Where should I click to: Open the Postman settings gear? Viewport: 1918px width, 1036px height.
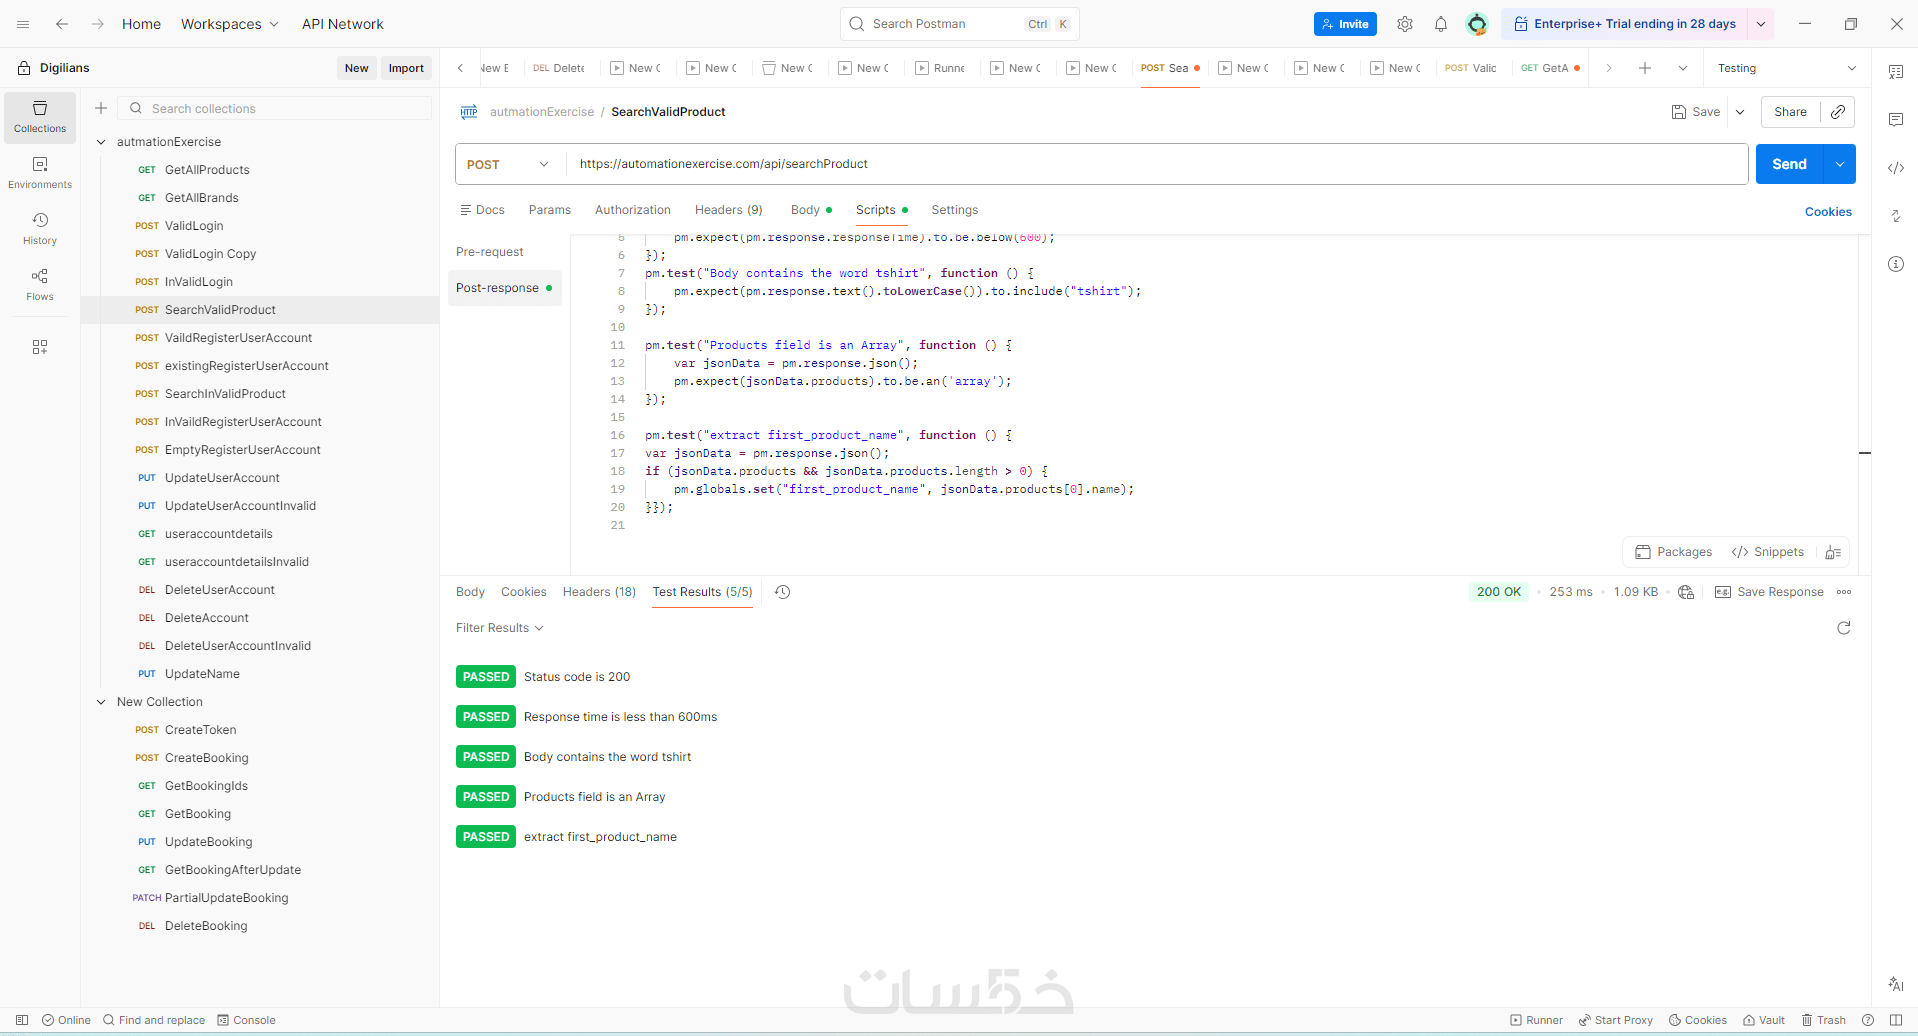pos(1405,24)
